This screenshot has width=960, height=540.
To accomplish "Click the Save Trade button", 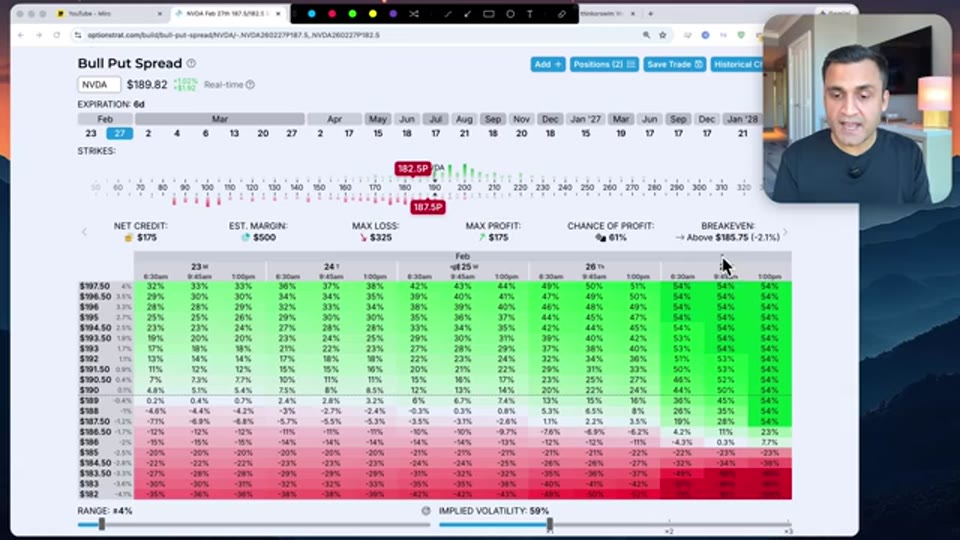I will [673, 64].
